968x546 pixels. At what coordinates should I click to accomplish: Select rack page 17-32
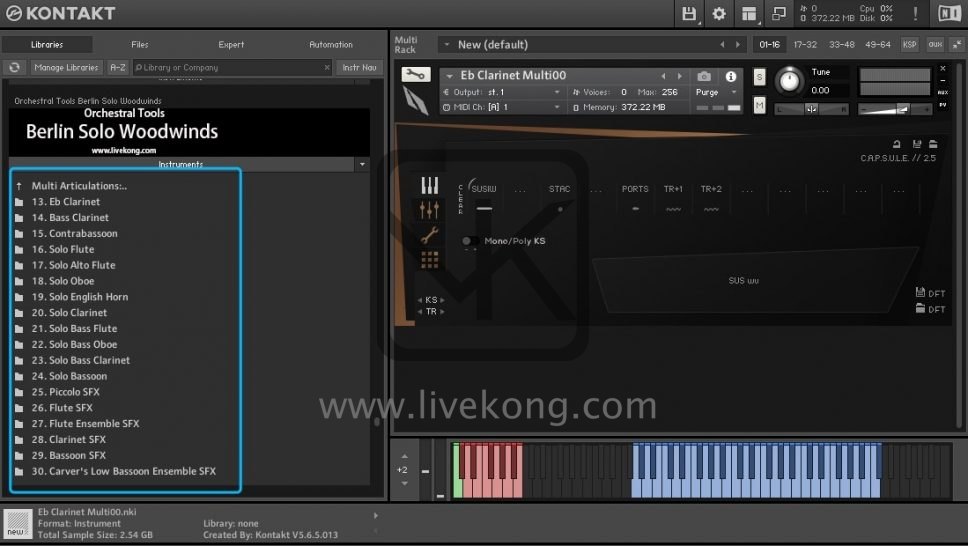coord(805,44)
